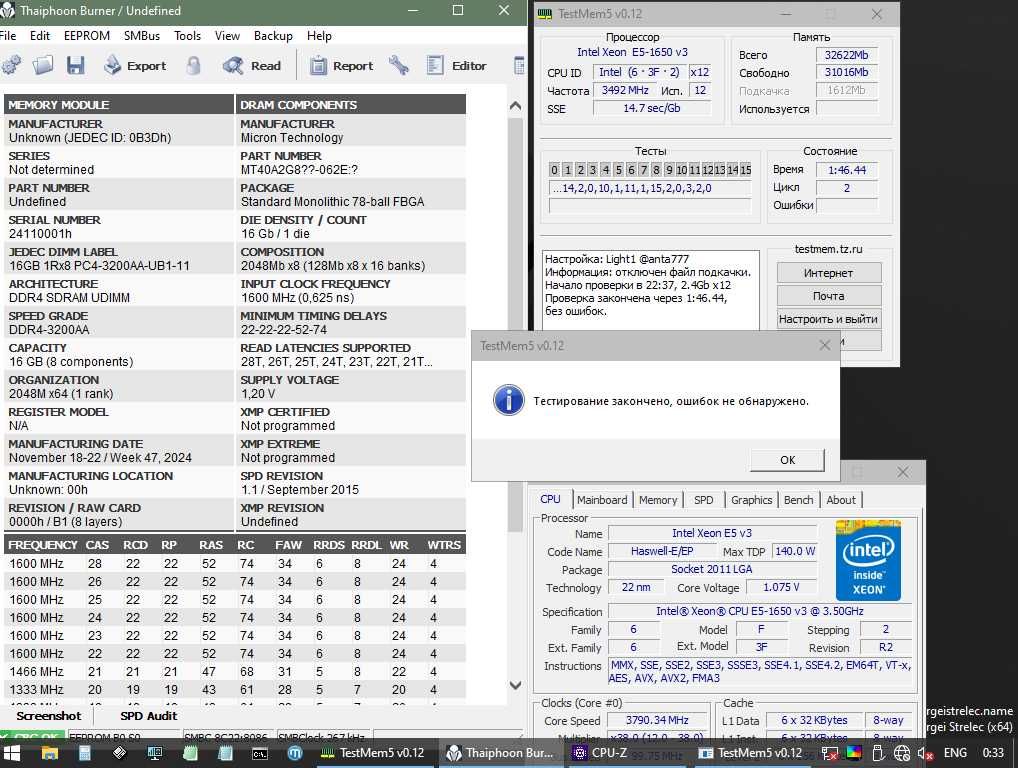Open the View menu
This screenshot has height=768, width=1018.
click(227, 36)
